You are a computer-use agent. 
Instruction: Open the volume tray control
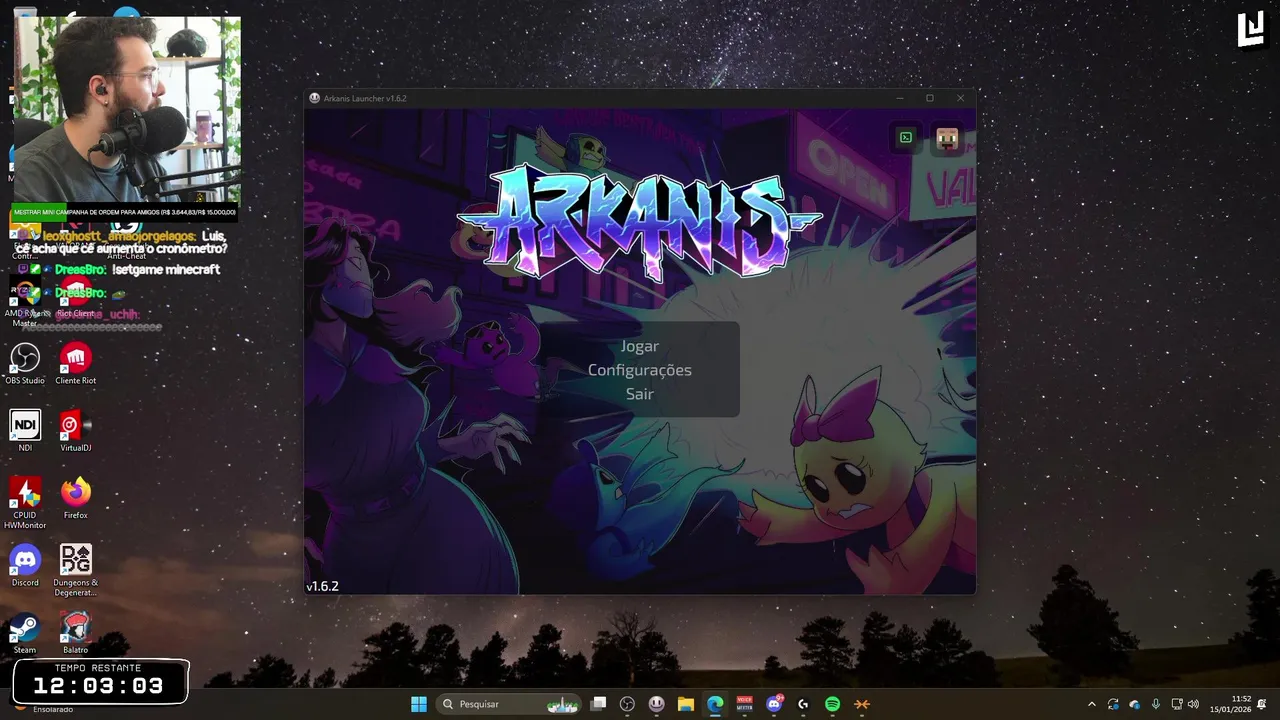[1193, 704]
